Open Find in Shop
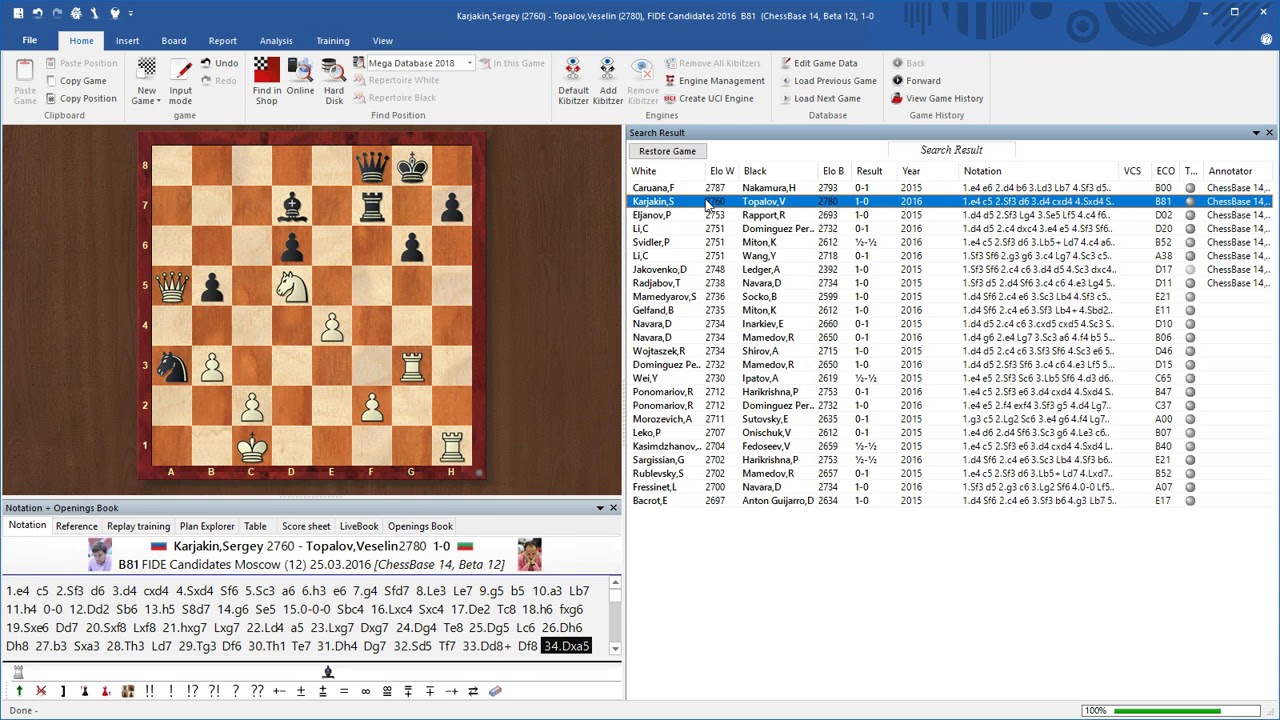Viewport: 1280px width, 720px height. click(x=266, y=82)
